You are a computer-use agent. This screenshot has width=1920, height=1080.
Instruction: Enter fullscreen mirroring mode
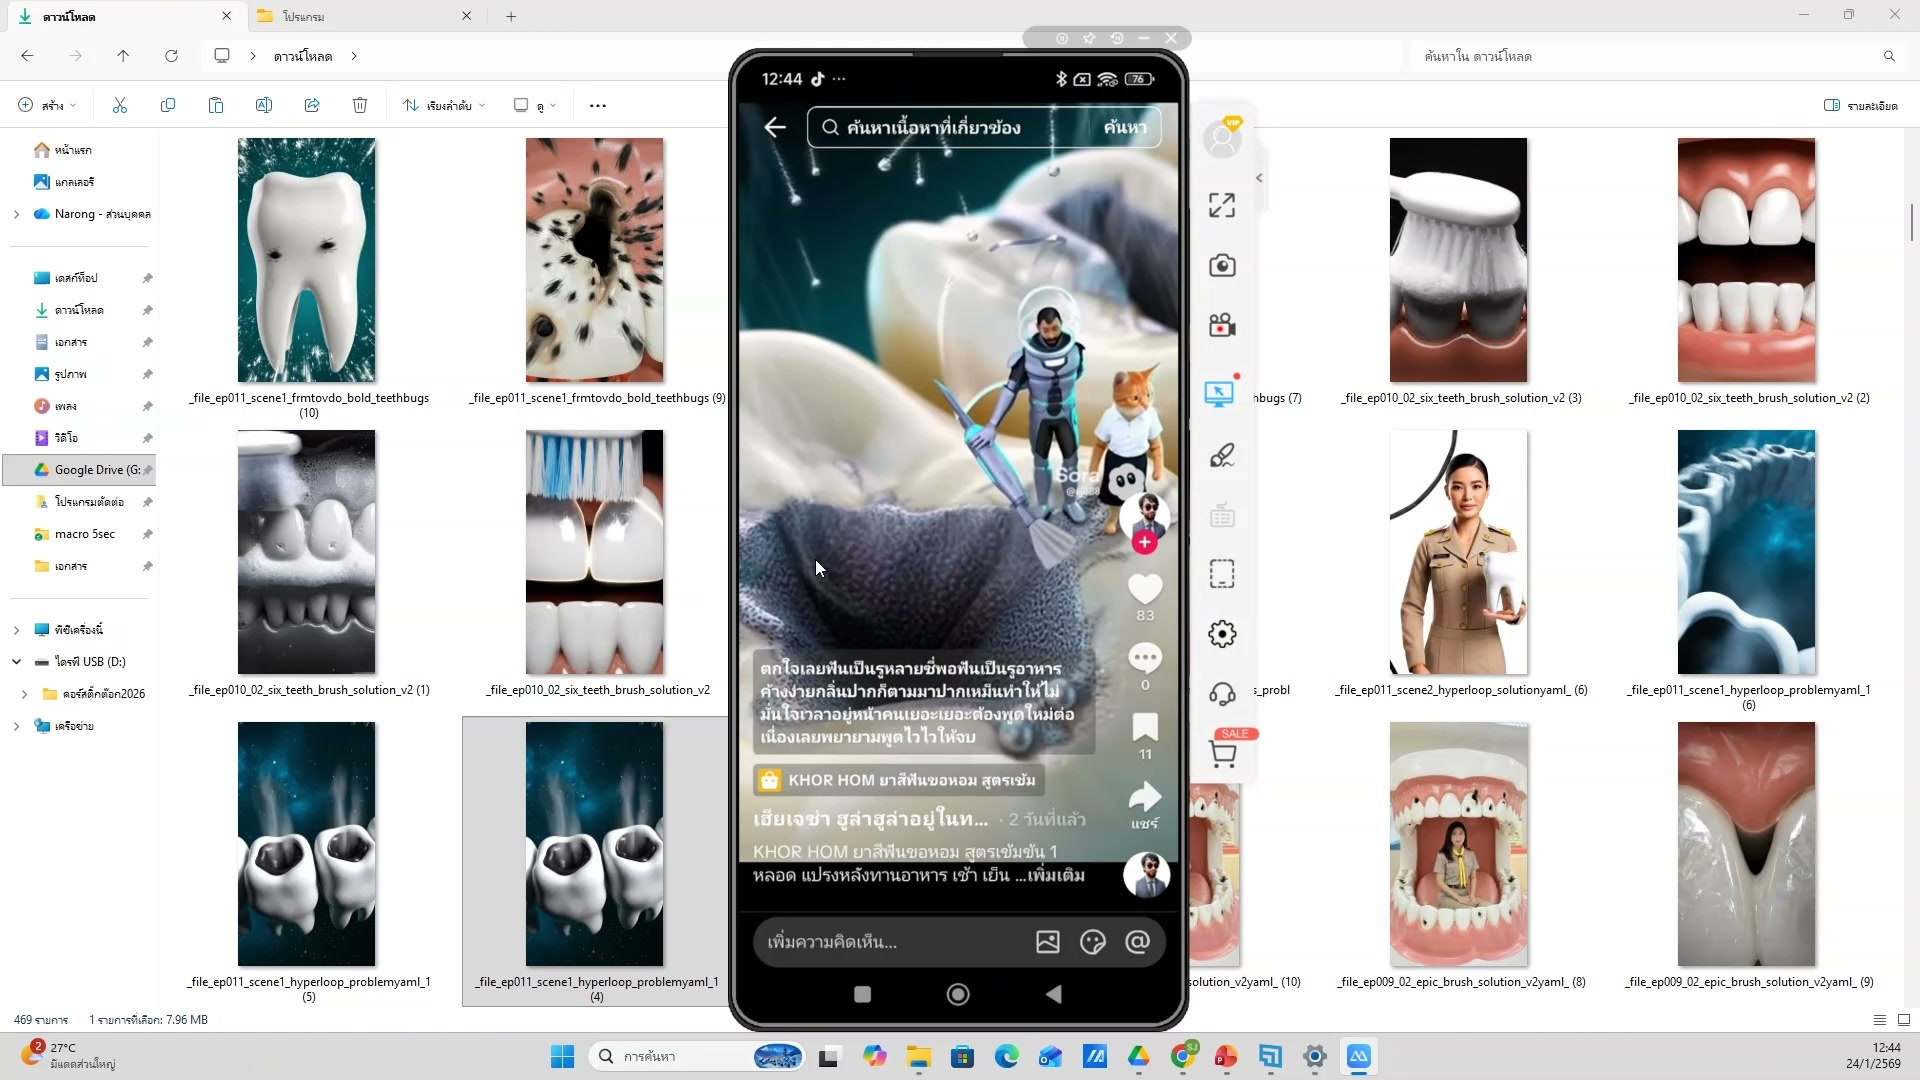(1222, 204)
